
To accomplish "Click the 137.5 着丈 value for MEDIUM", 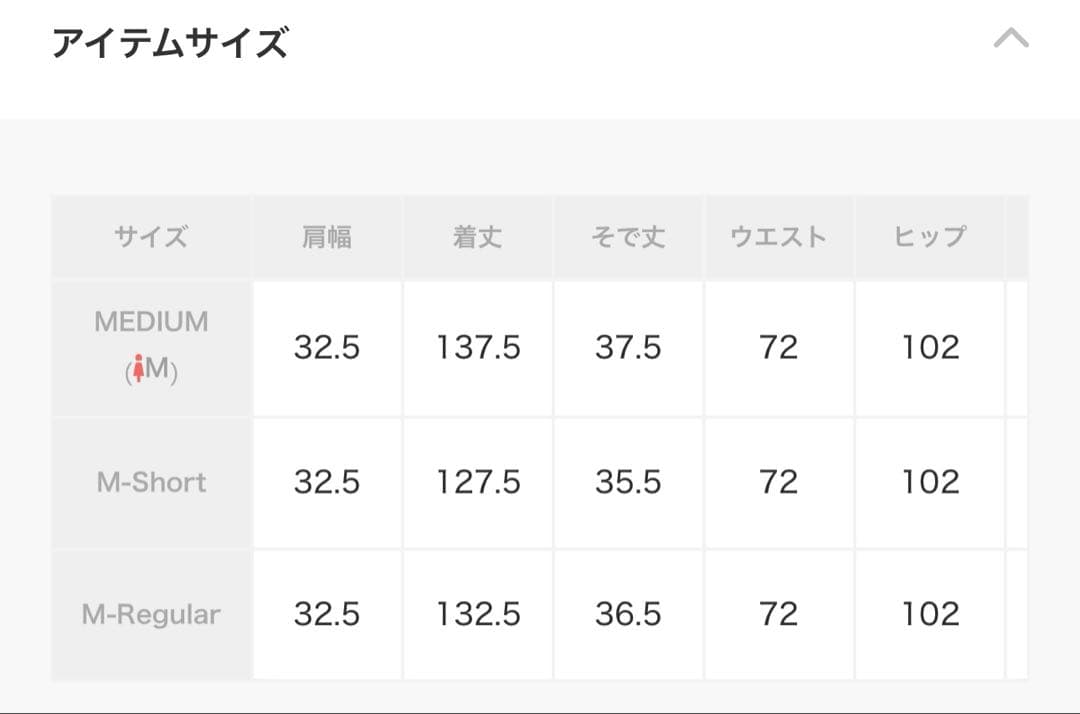I will [477, 348].
